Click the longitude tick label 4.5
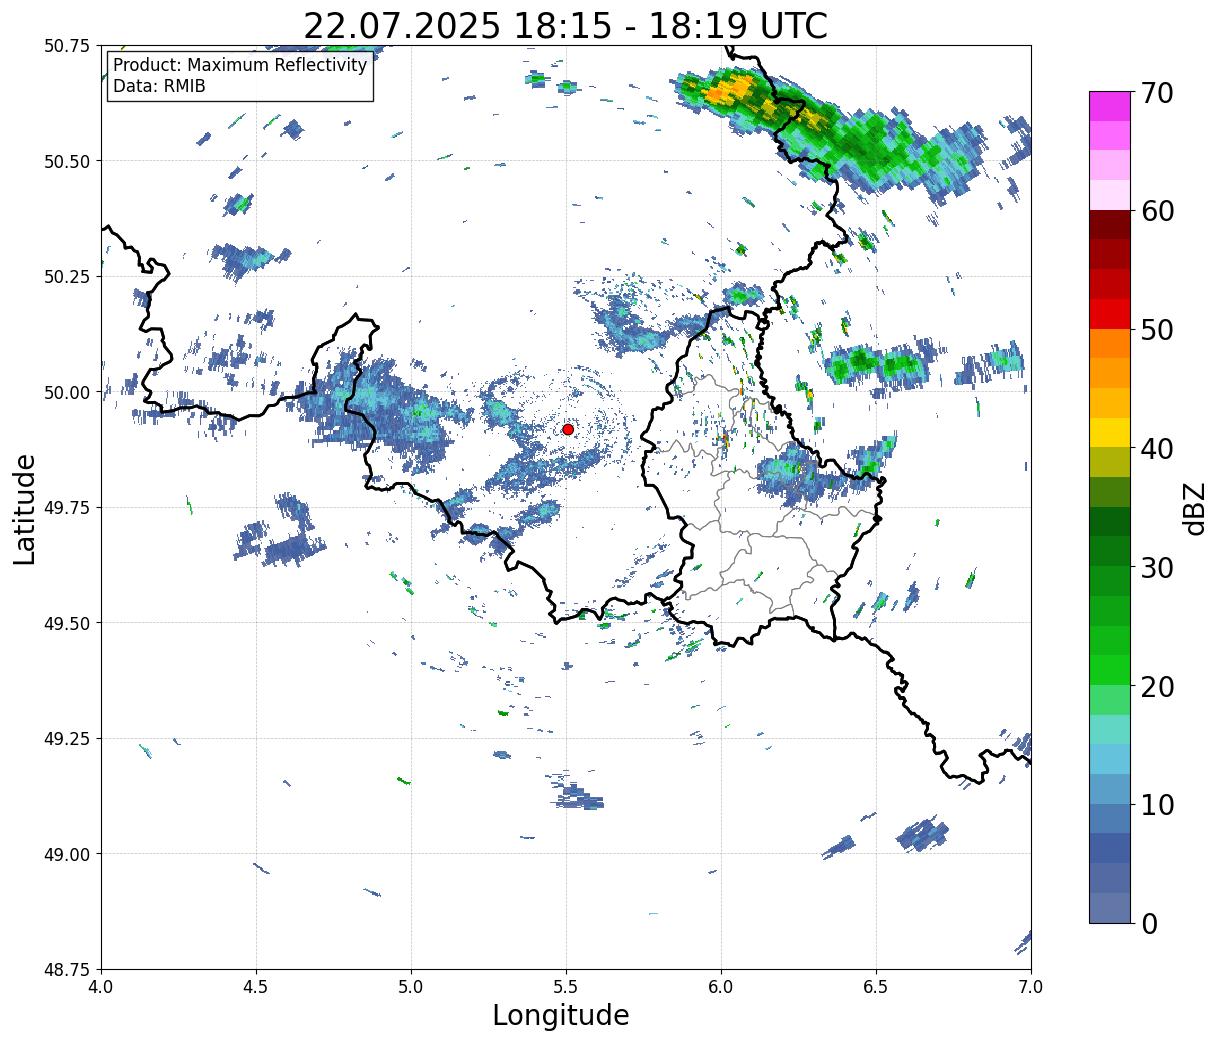 click(x=257, y=987)
